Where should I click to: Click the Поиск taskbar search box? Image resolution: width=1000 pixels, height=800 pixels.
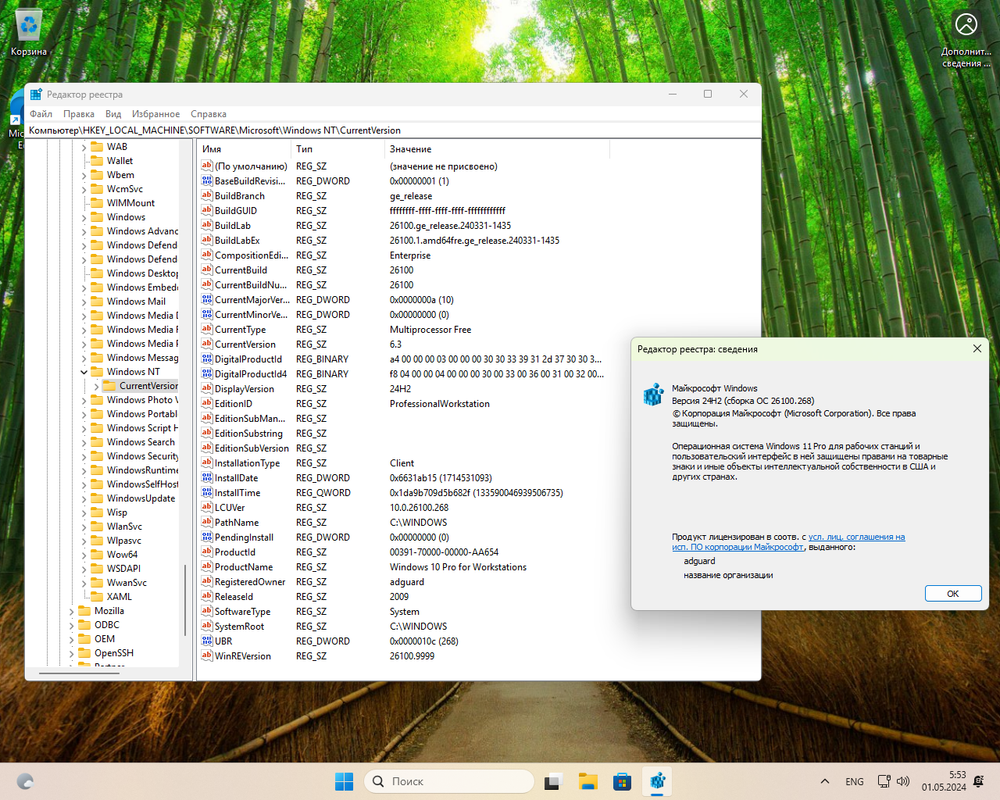449,781
